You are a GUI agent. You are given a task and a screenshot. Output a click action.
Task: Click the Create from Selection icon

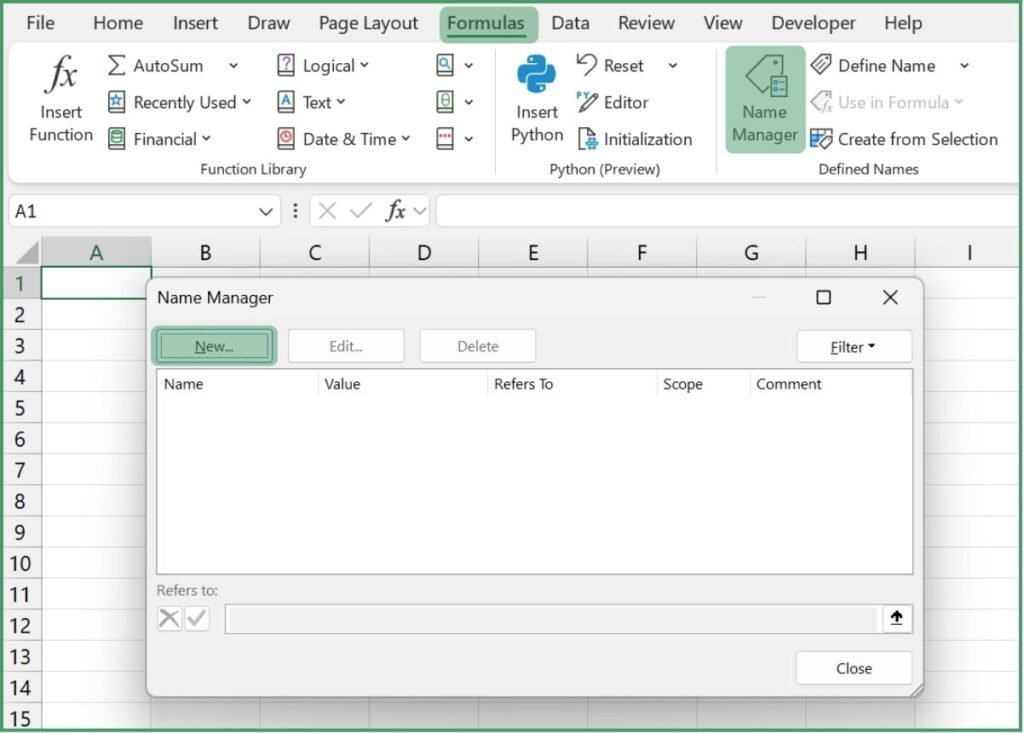(x=821, y=138)
